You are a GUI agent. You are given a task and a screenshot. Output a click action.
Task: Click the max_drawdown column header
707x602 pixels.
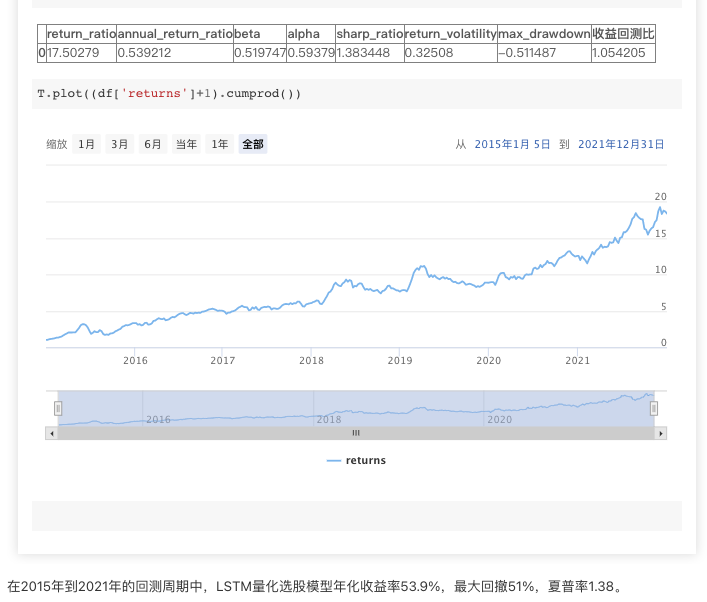pos(543,34)
